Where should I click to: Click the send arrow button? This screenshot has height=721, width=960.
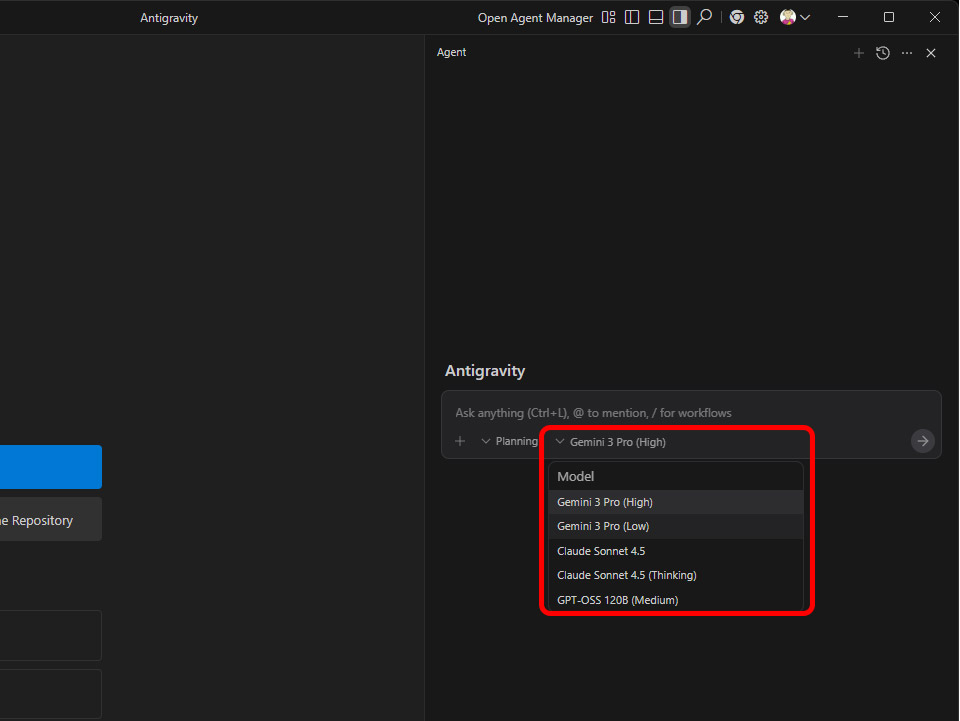coord(923,441)
